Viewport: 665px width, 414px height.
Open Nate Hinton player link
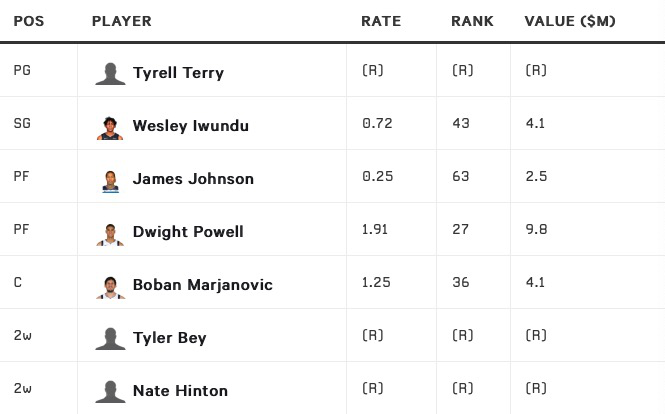[180, 391]
